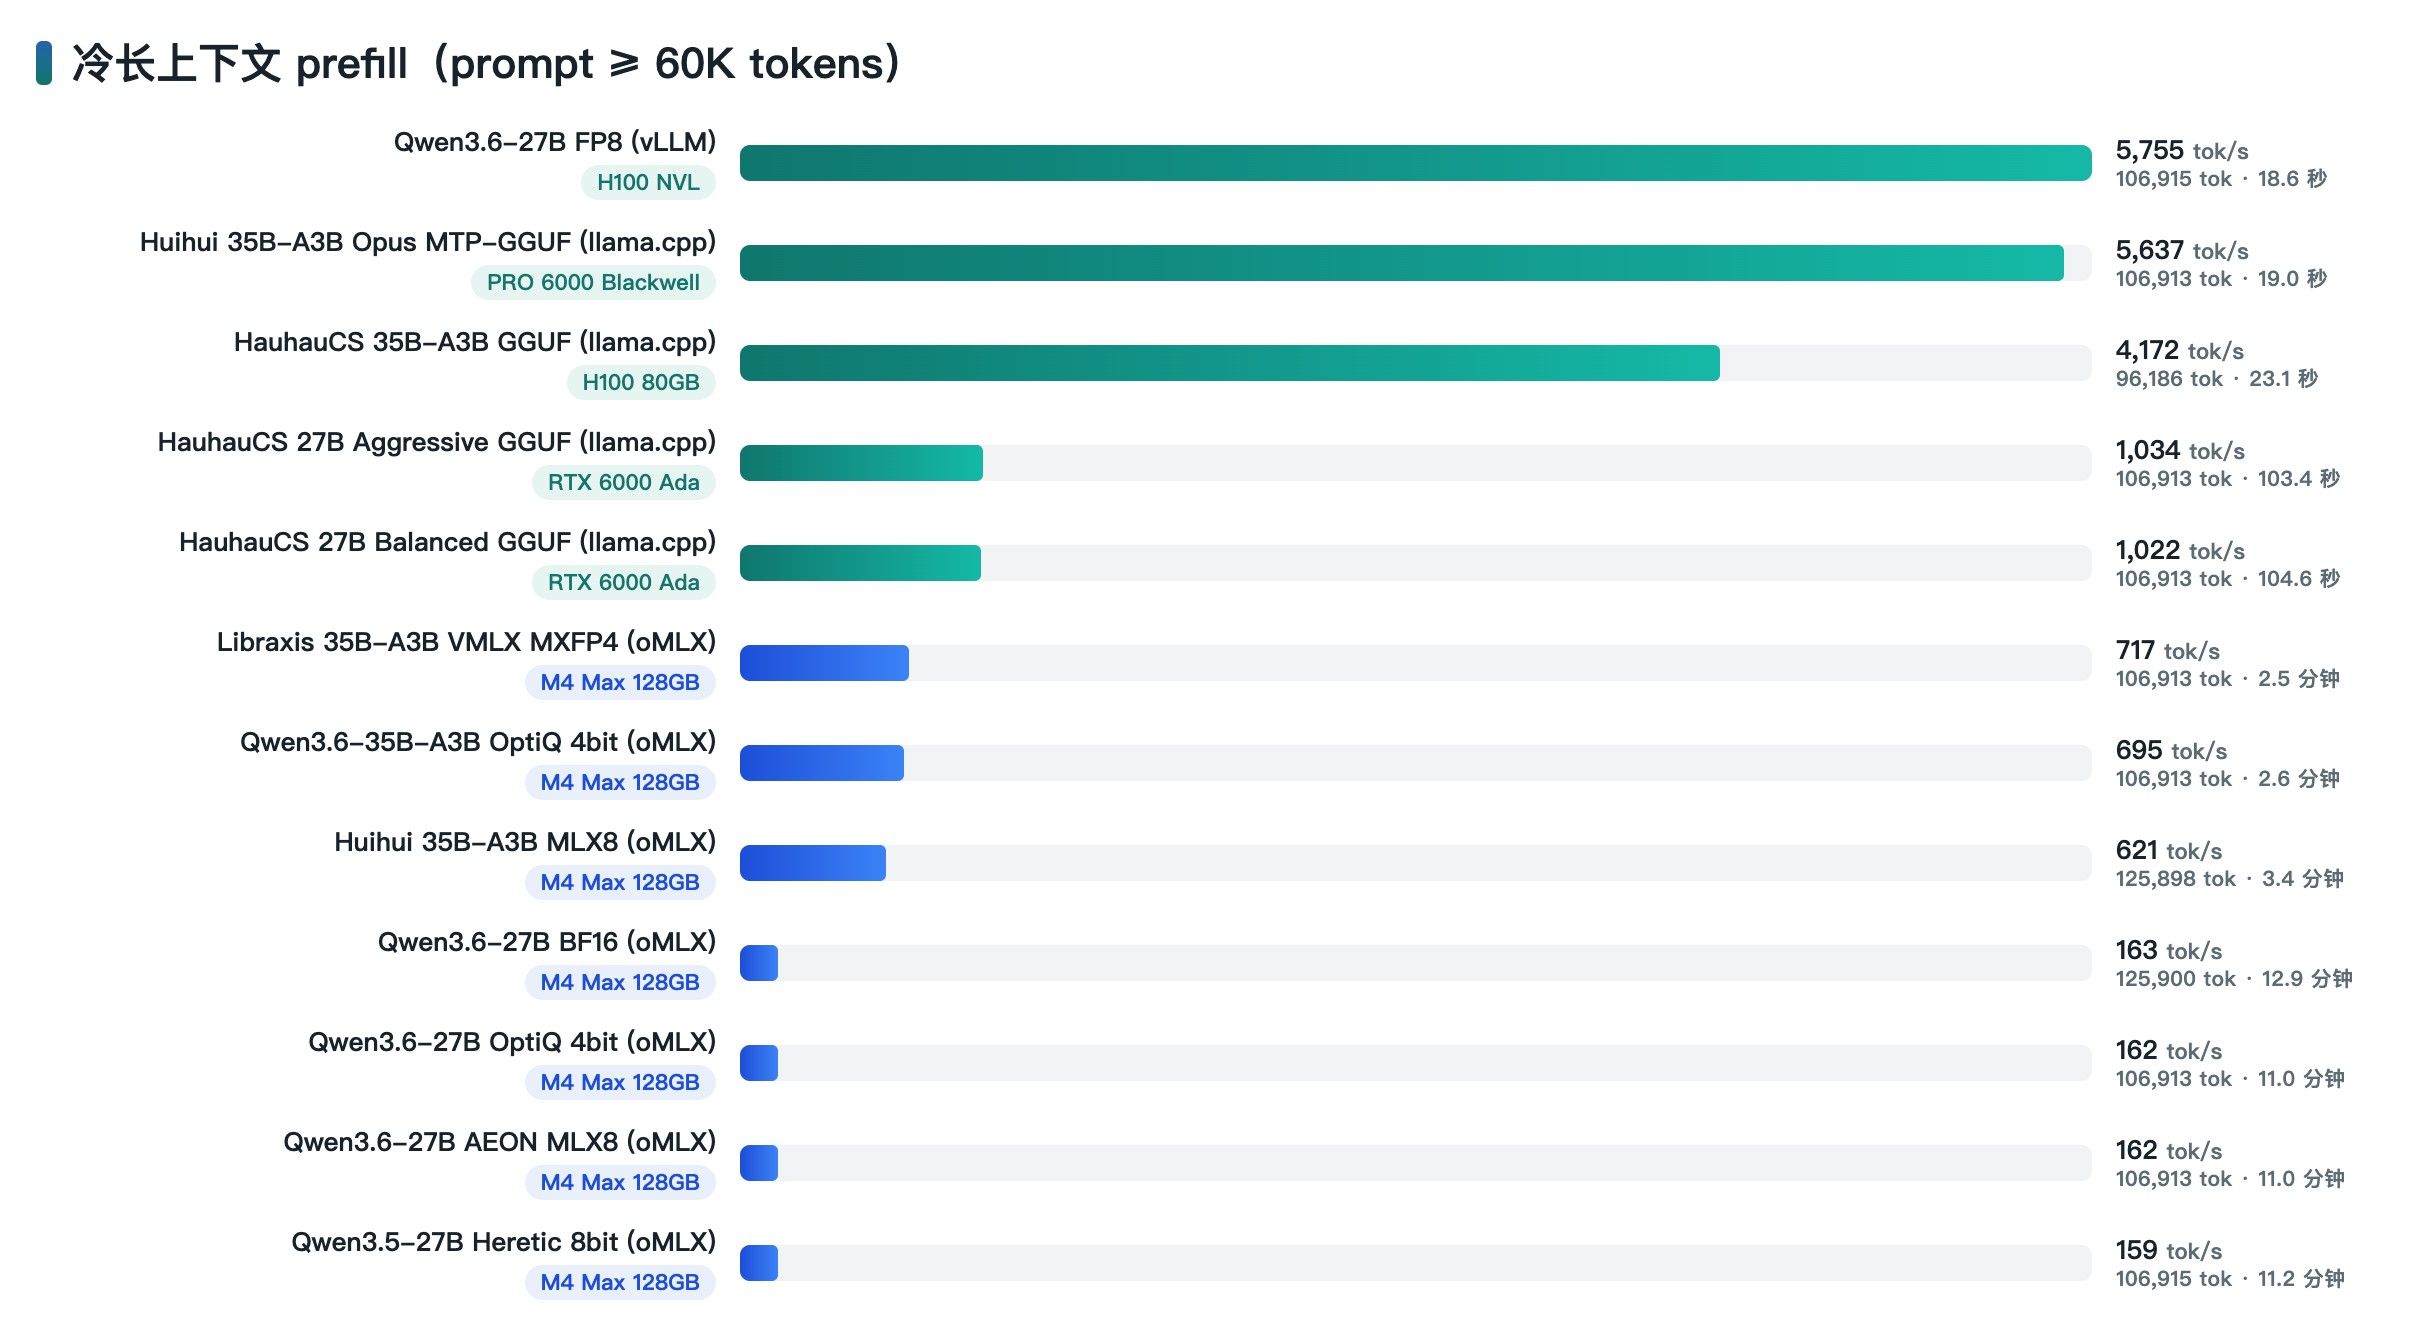Select the blue bar for Libraxis 35B-A3B VMLX
Viewport: 2420px width, 1322px height.
[x=824, y=663]
